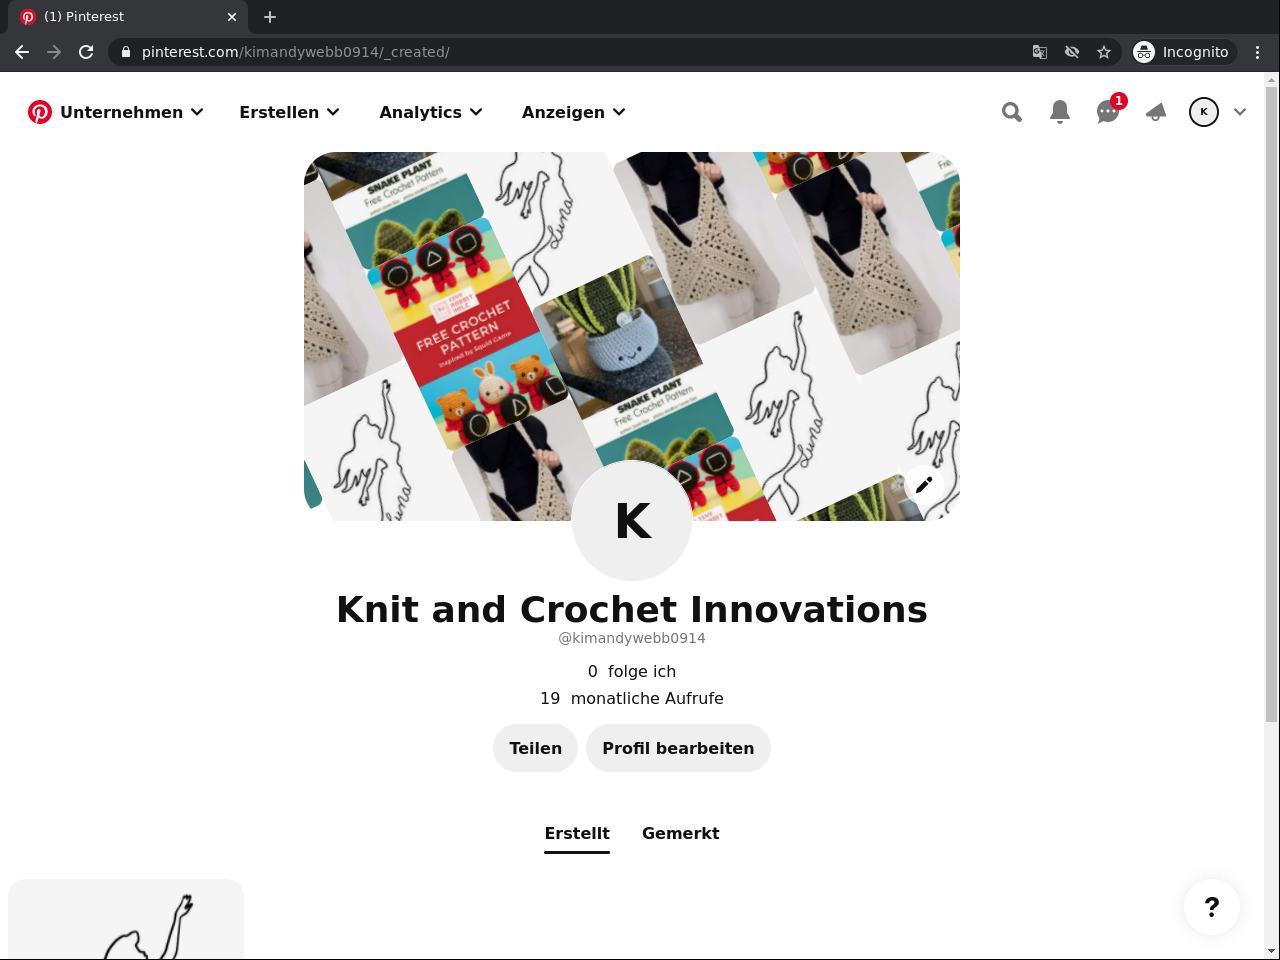1280x960 pixels.
Task: Click the Teilen button
Action: tap(536, 748)
